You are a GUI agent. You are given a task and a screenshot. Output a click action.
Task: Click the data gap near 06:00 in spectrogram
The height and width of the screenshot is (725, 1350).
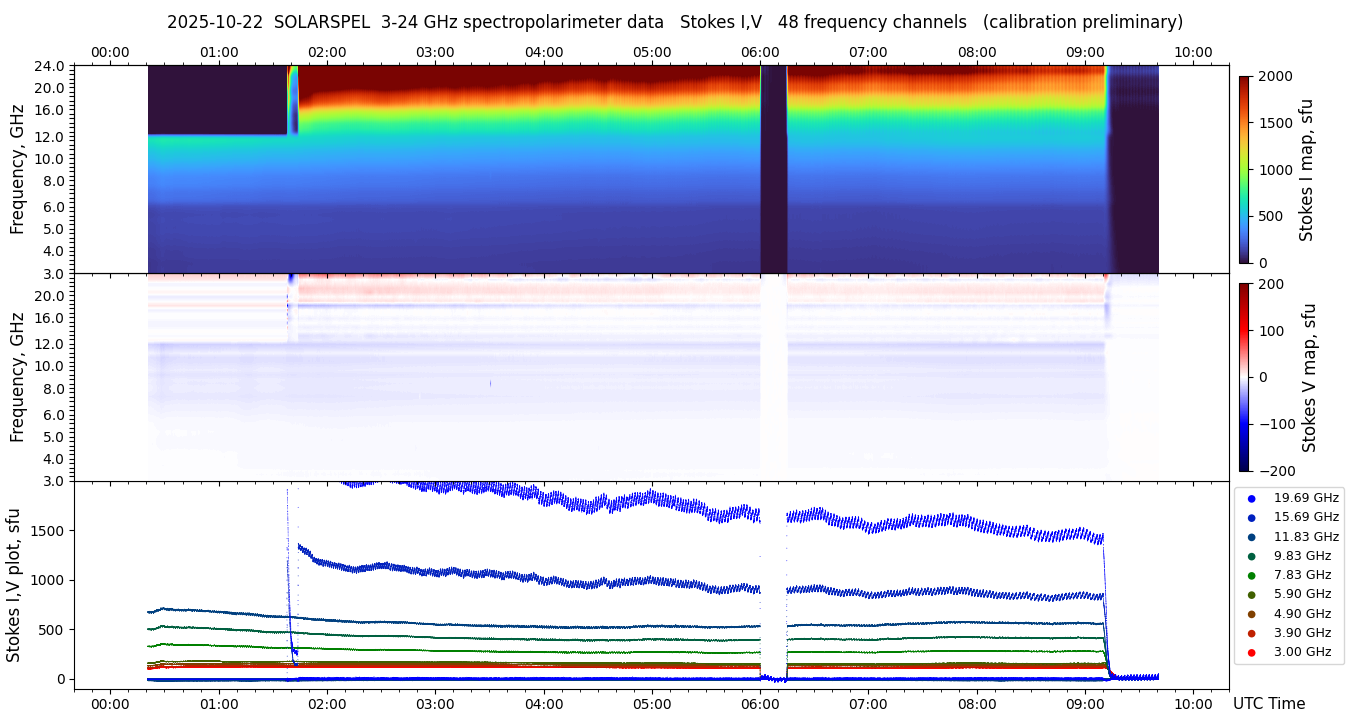tap(773, 169)
